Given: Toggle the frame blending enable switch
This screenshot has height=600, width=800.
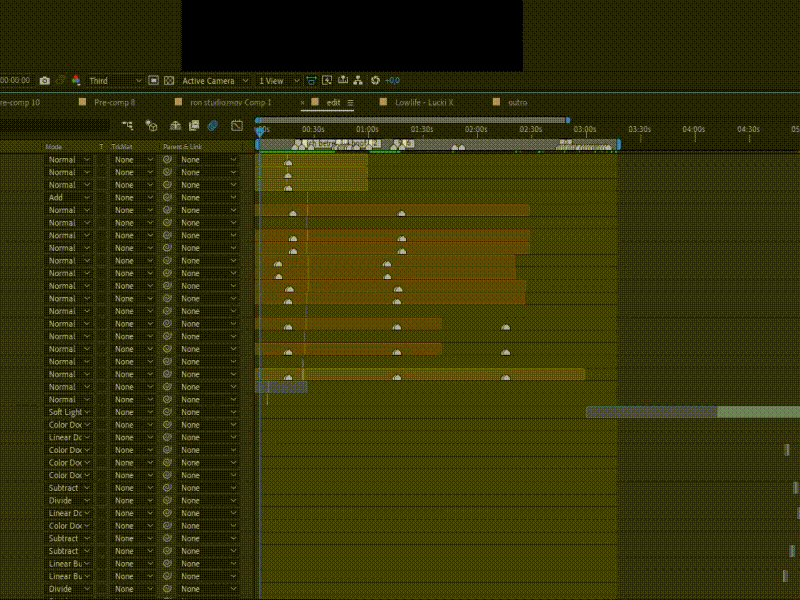Looking at the screenshot, I should click(x=194, y=126).
